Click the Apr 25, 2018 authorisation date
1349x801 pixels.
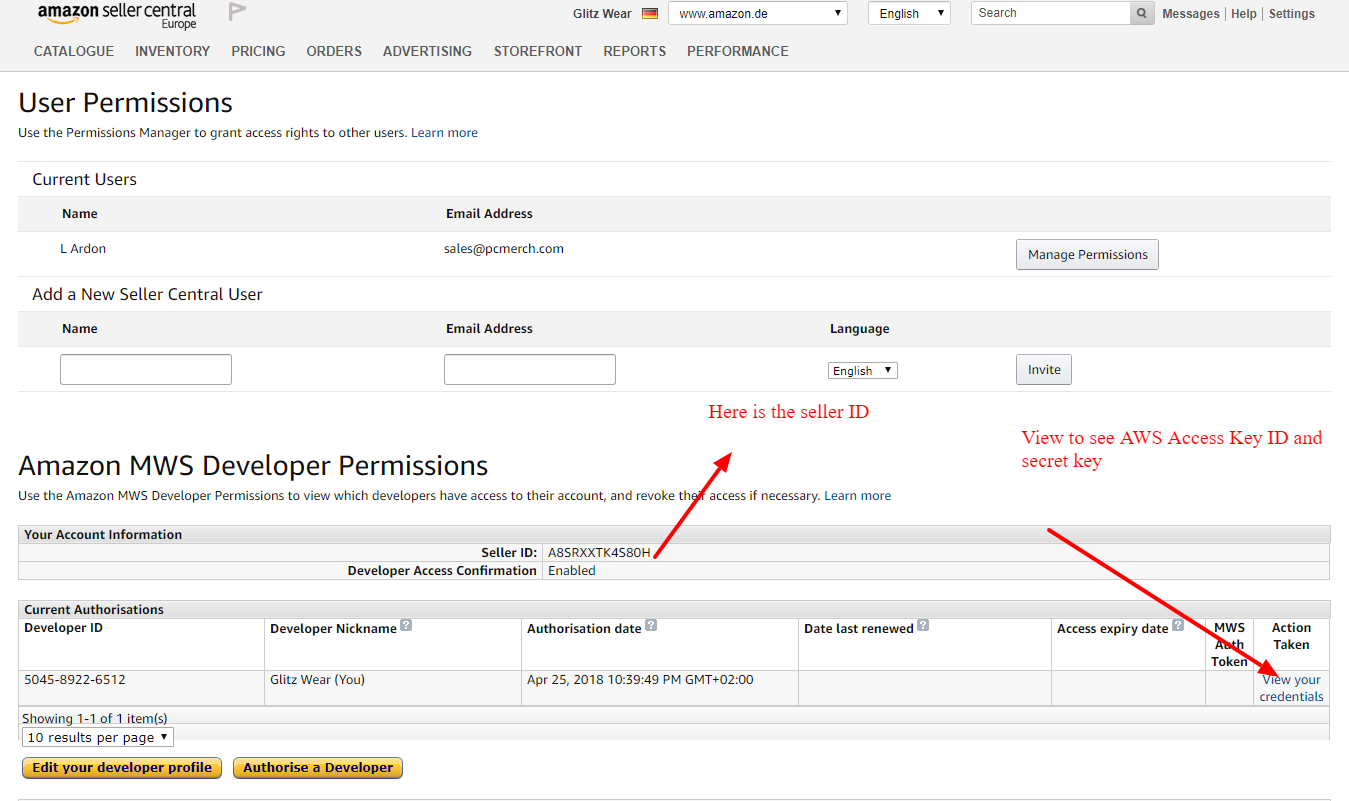[640, 680]
